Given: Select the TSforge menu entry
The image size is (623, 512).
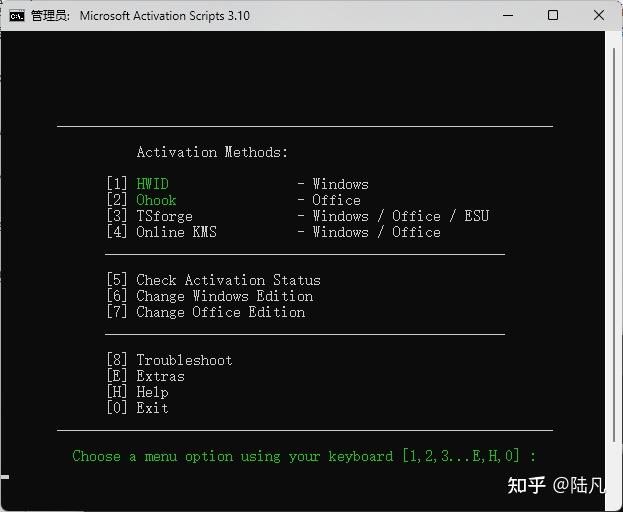Looking at the screenshot, I should click(149, 216).
